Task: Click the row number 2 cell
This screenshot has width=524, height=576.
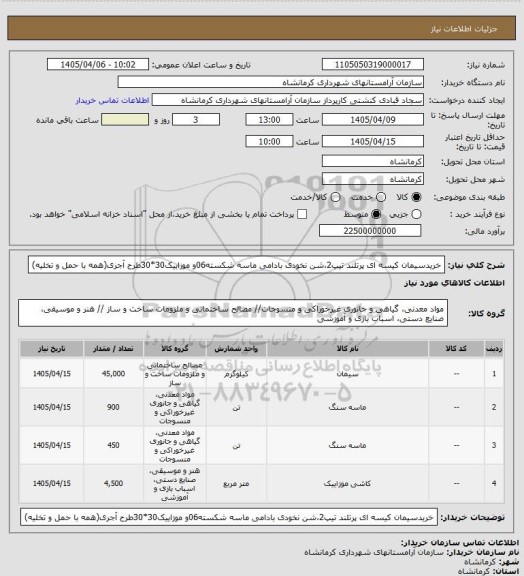Action: pos(494,407)
